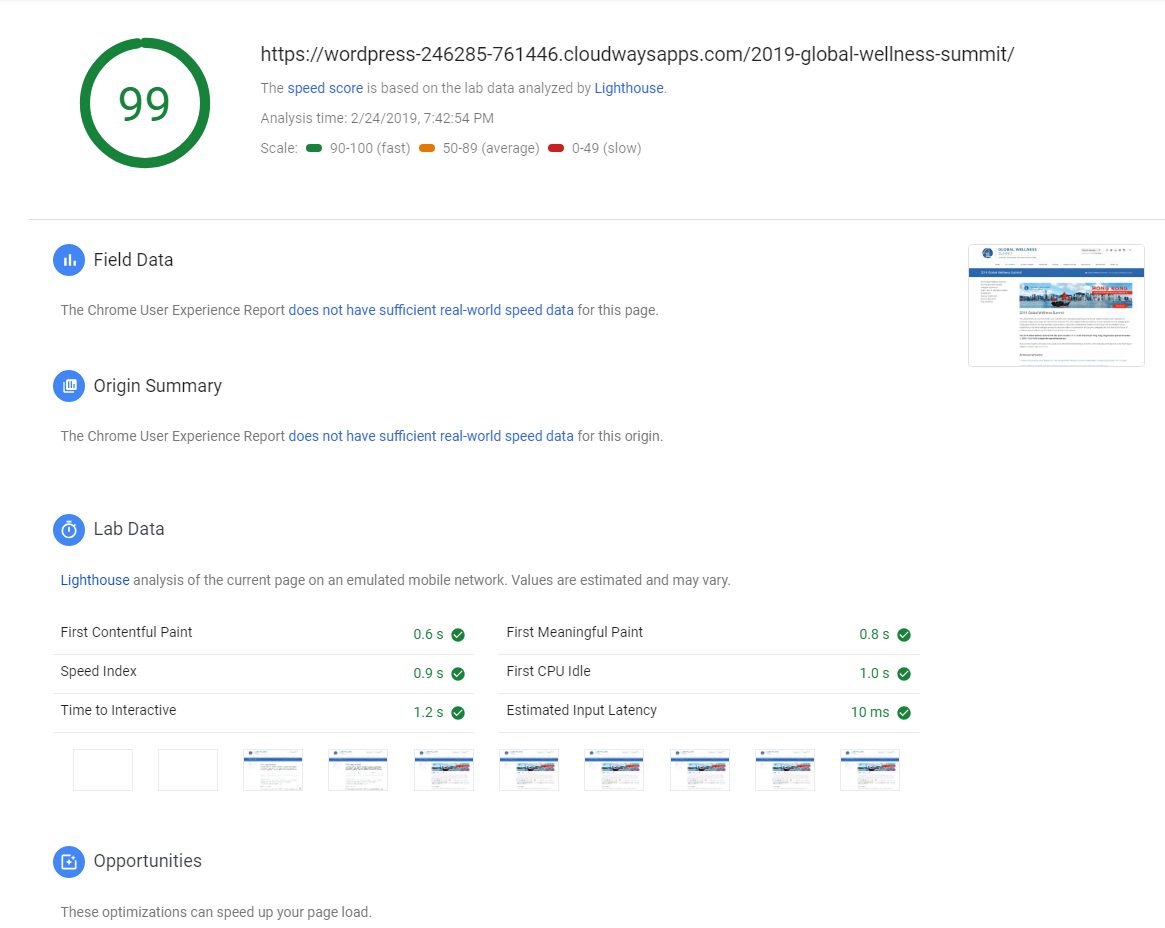This screenshot has height=928, width=1165.
Task: Select the last filmstrip frame thumbnail
Action: pyautogui.click(x=869, y=770)
